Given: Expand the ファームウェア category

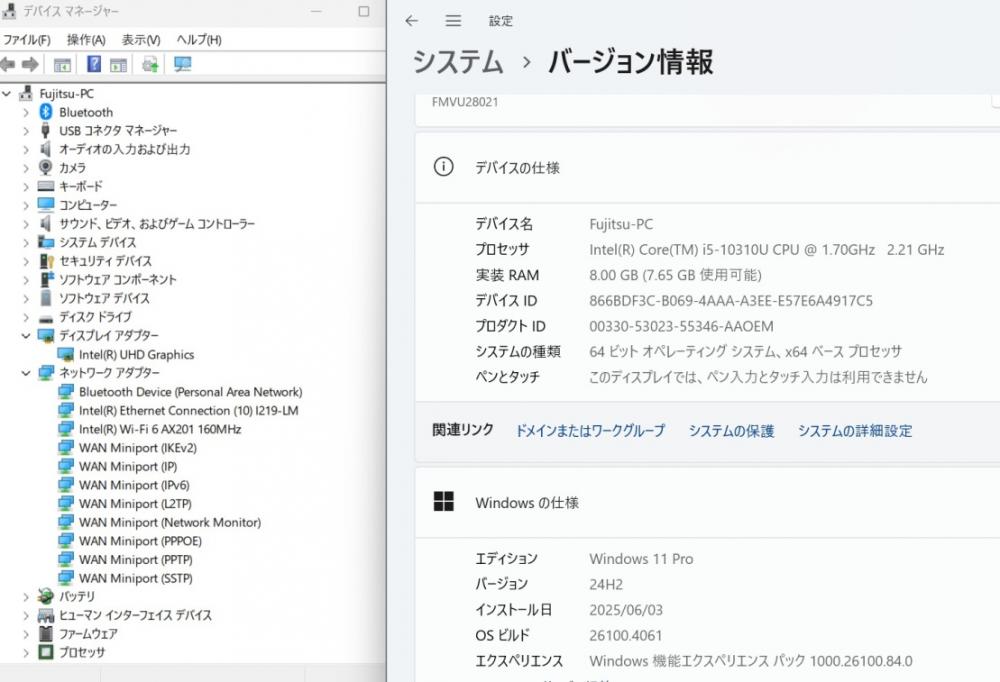Looking at the screenshot, I should 26,634.
